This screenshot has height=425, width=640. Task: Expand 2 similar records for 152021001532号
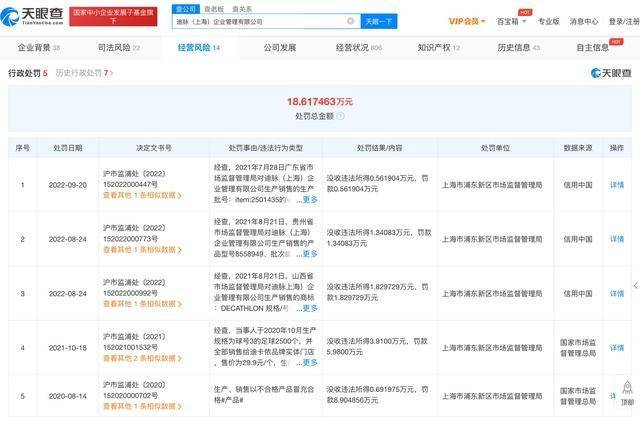pyautogui.click(x=142, y=358)
